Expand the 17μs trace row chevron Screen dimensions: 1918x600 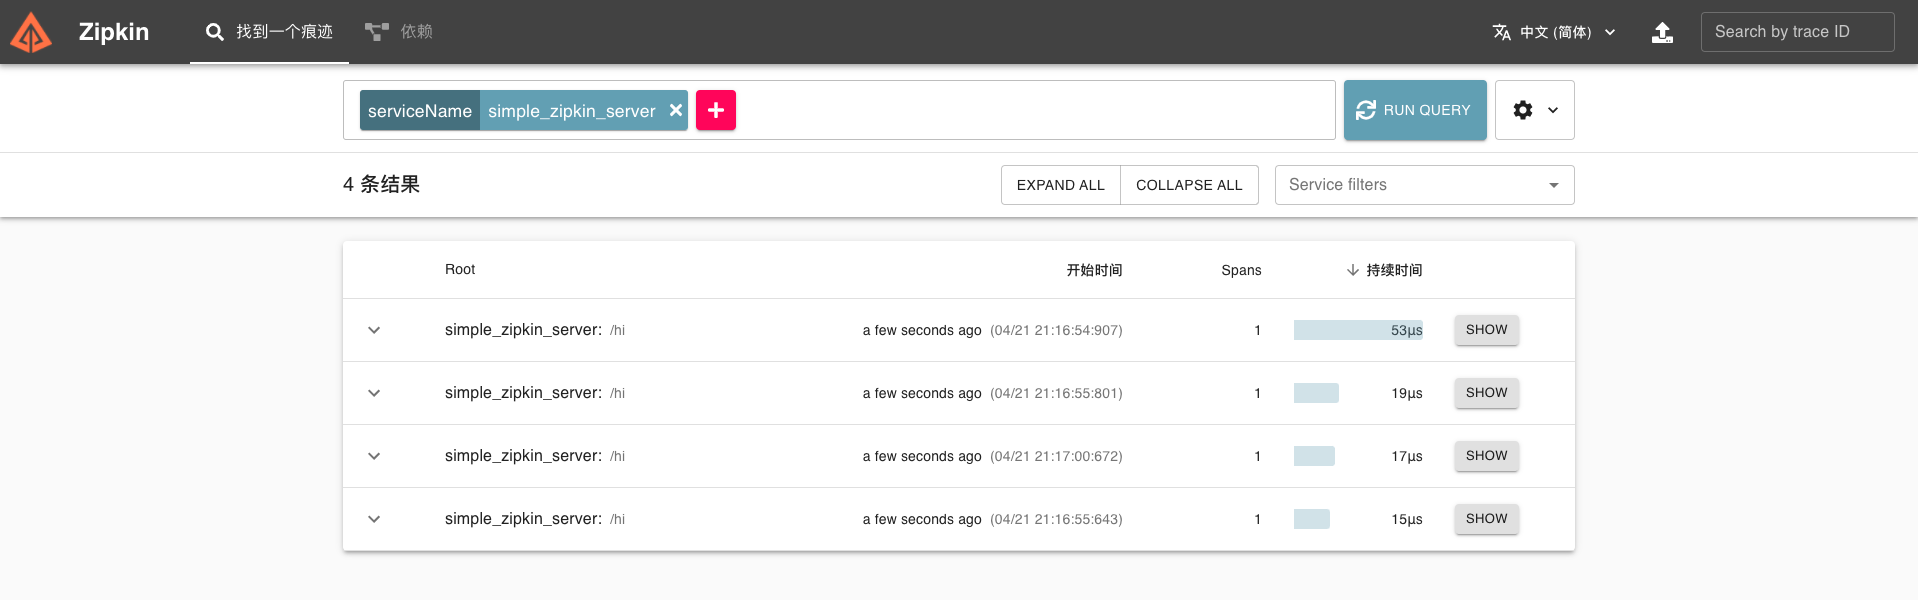point(374,456)
